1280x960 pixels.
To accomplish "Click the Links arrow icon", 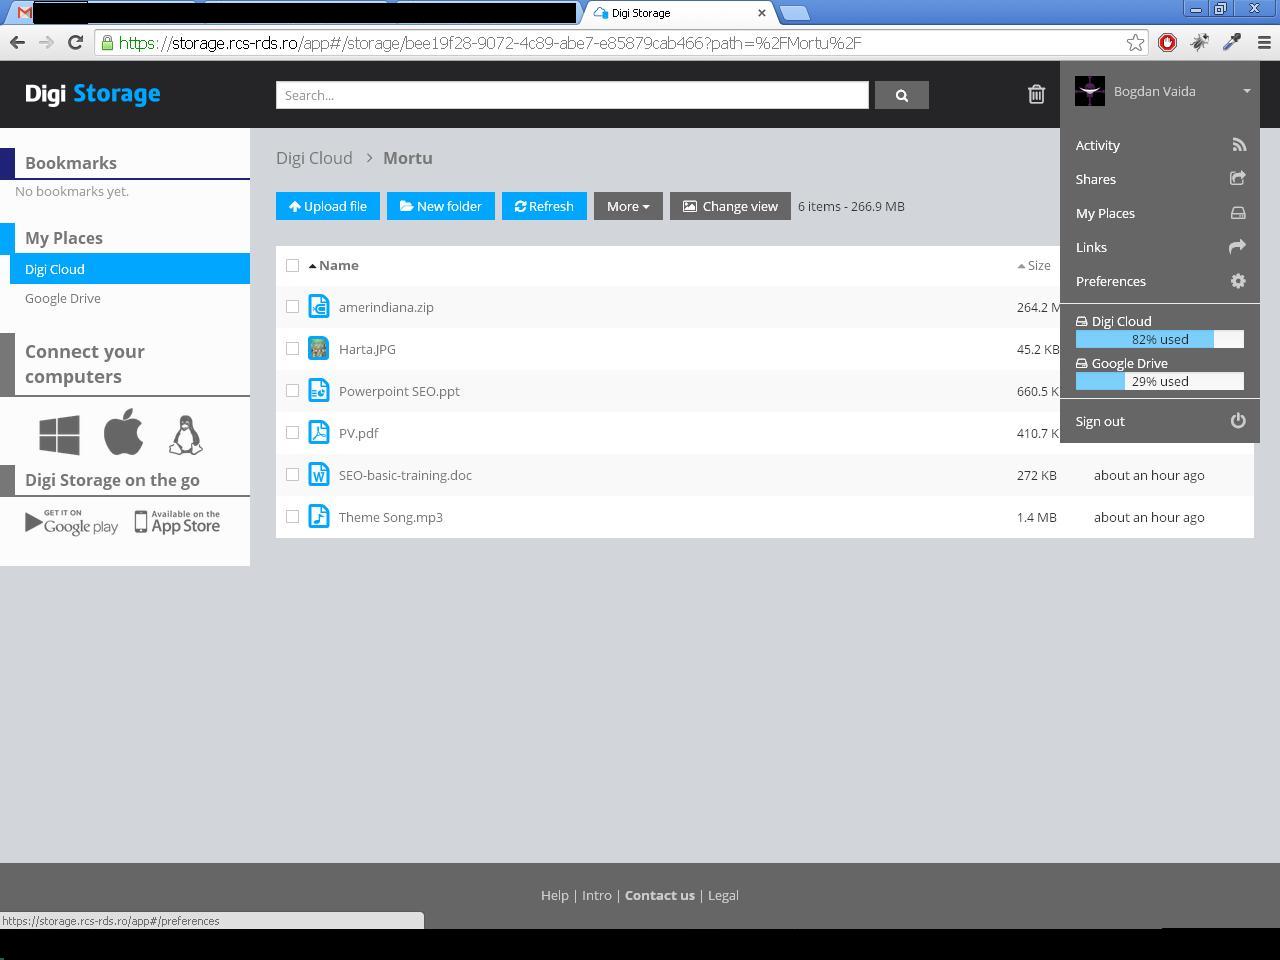I will (x=1238, y=247).
